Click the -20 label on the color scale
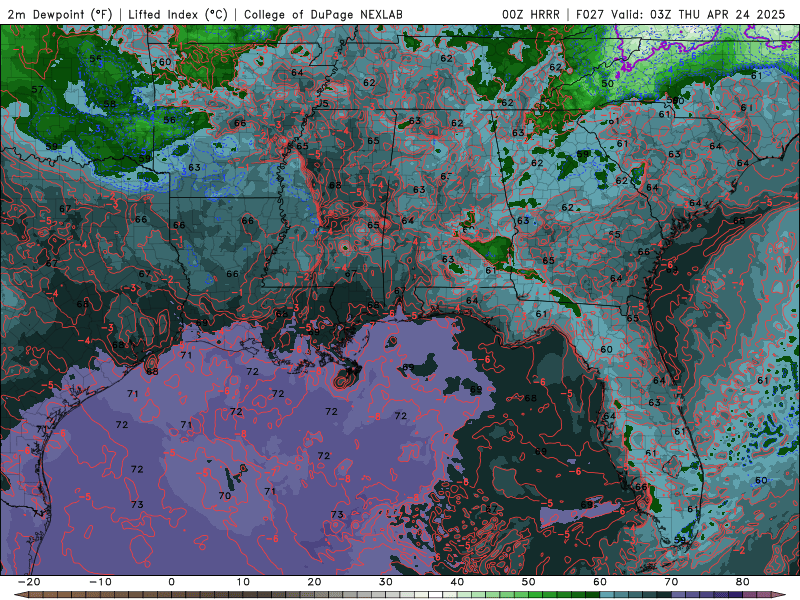The height and width of the screenshot is (600, 800). pyautogui.click(x=29, y=582)
